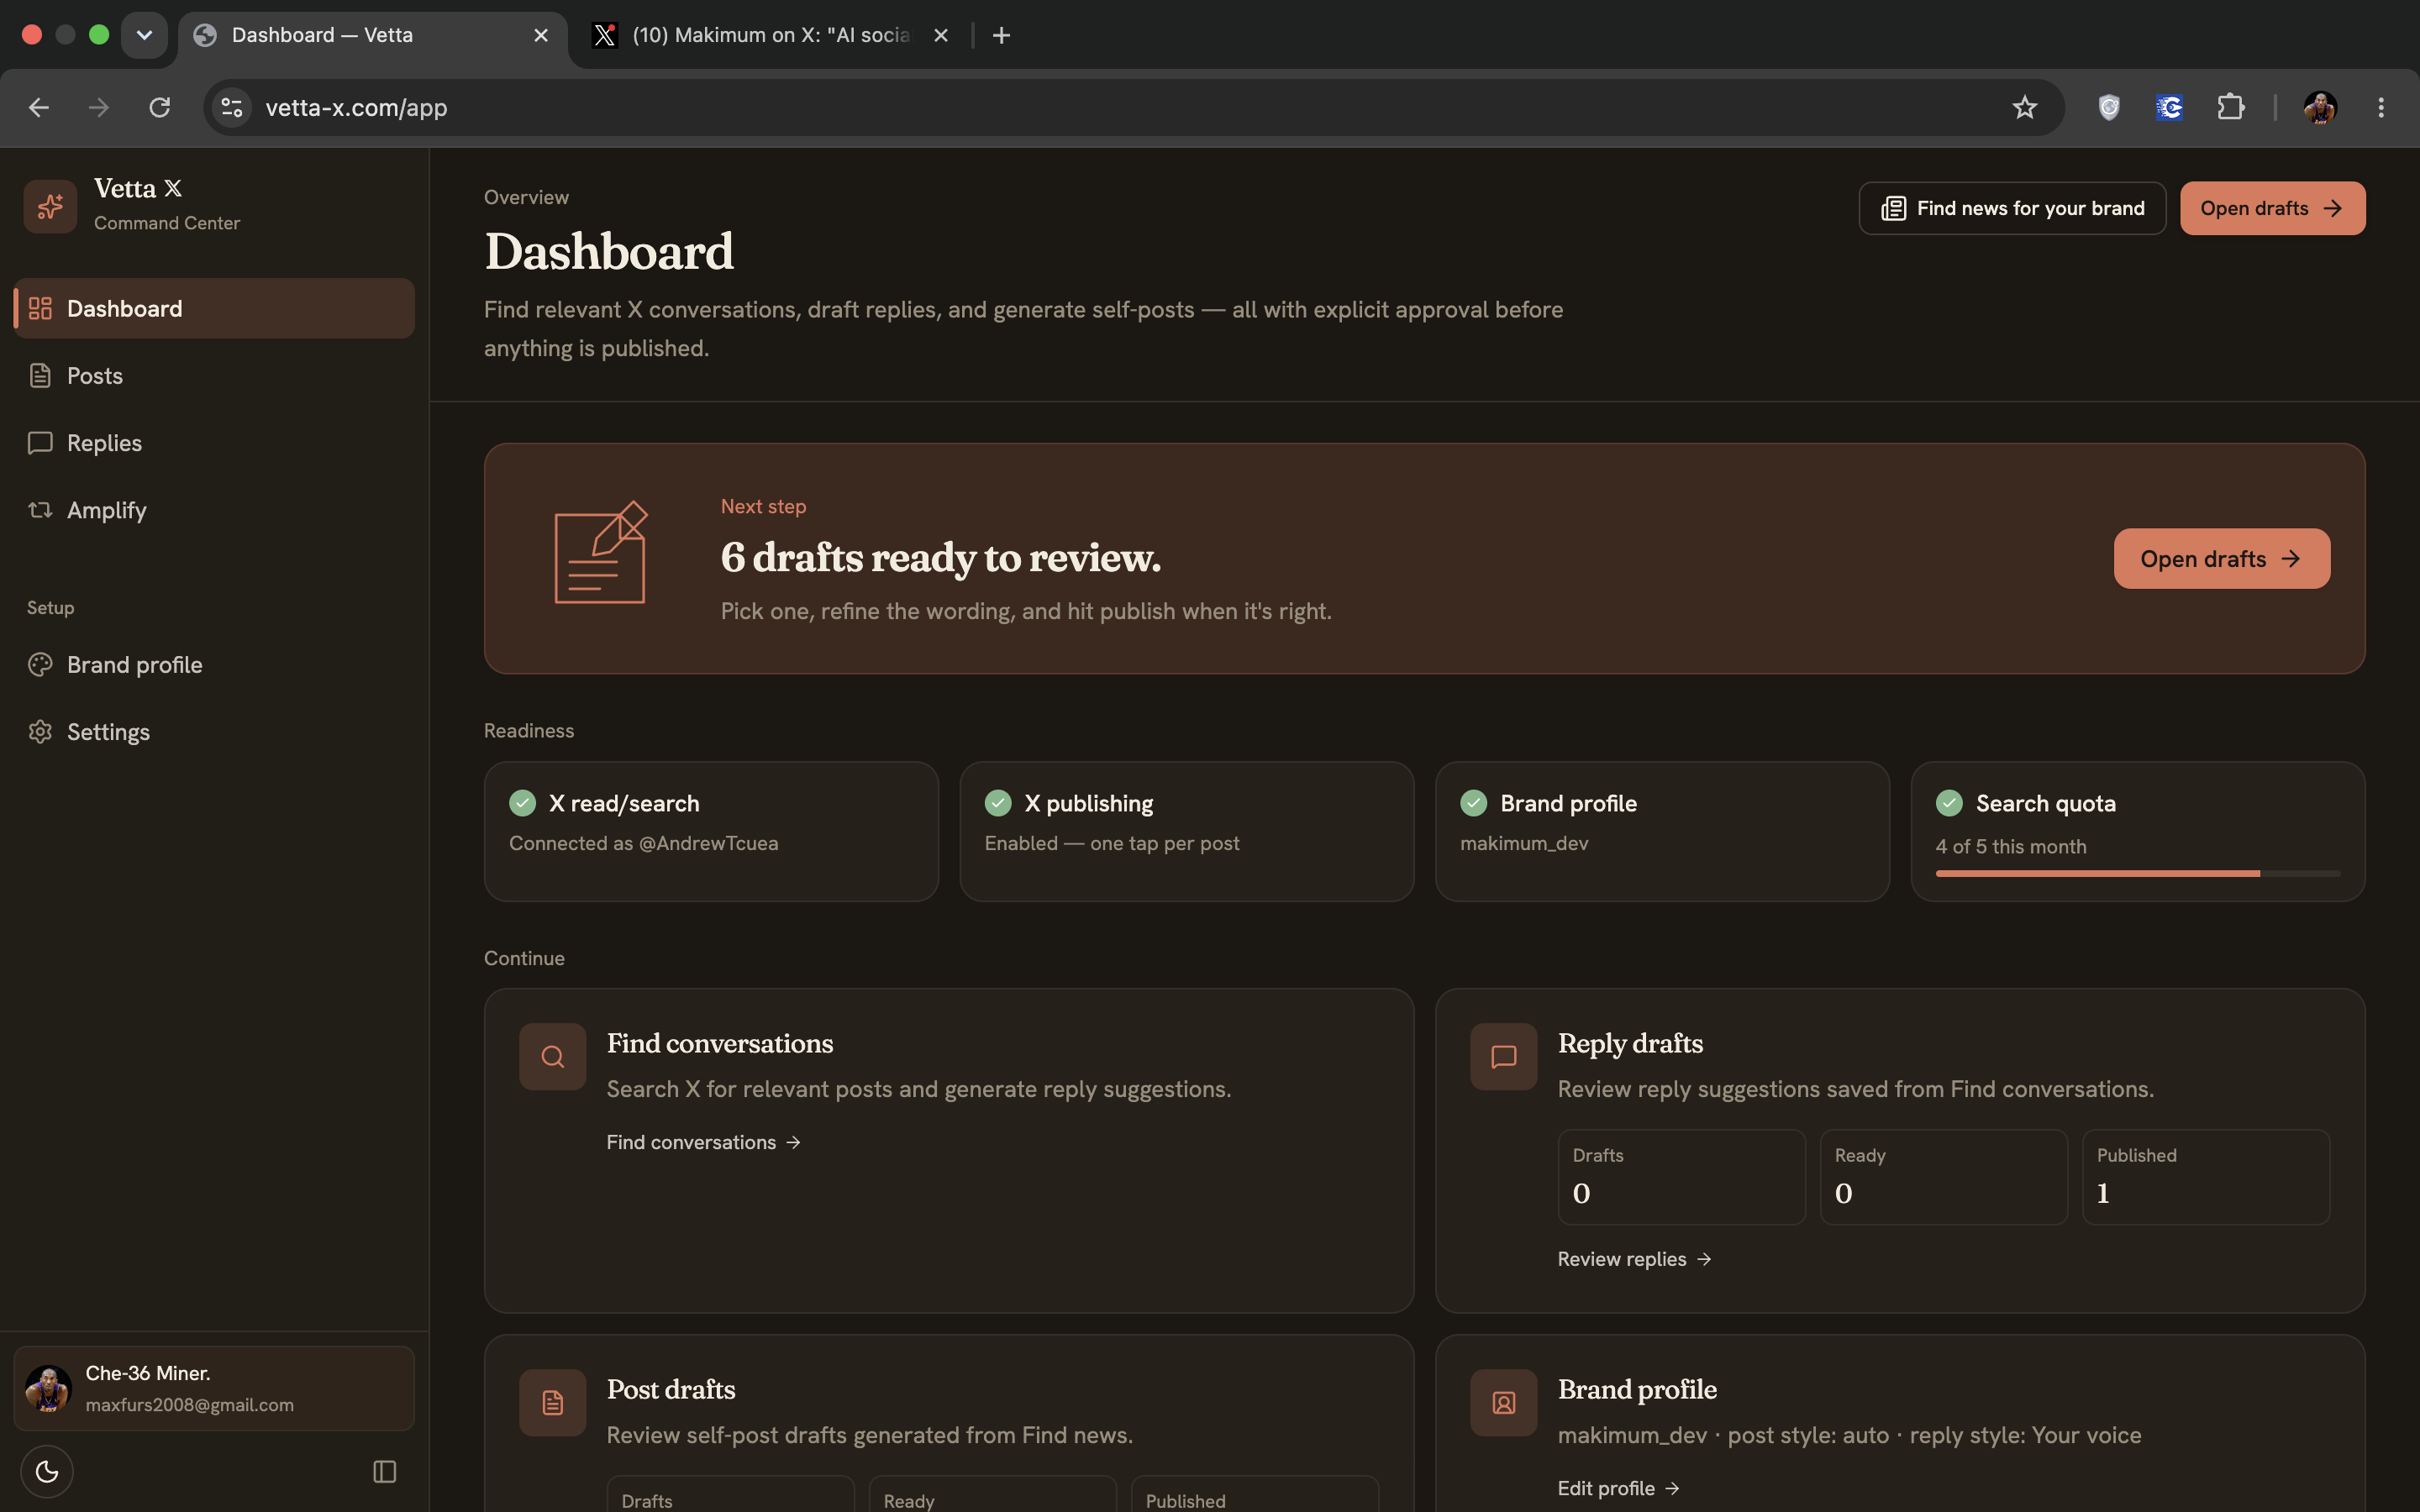Image resolution: width=2420 pixels, height=1512 pixels.
Task: Select the Dashboard — Vetta browser tab
Action: click(372, 35)
